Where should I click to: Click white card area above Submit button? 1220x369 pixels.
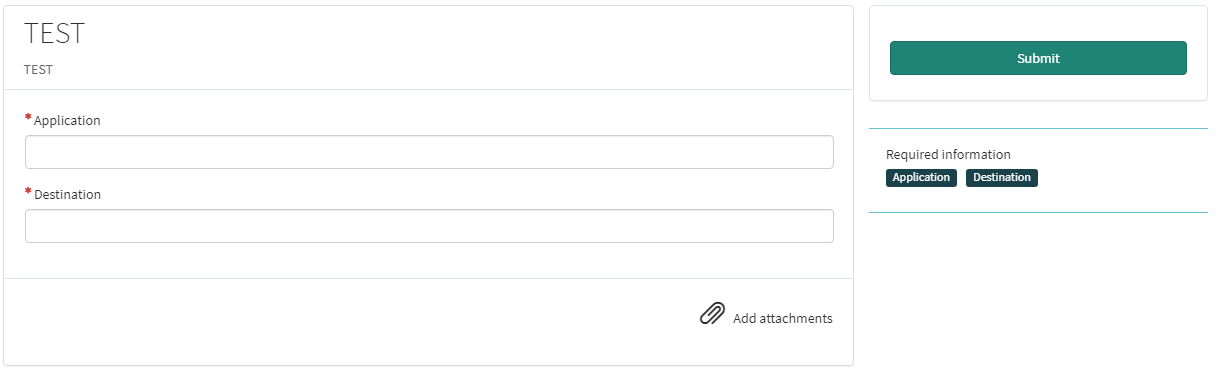pyautogui.click(x=1038, y=24)
